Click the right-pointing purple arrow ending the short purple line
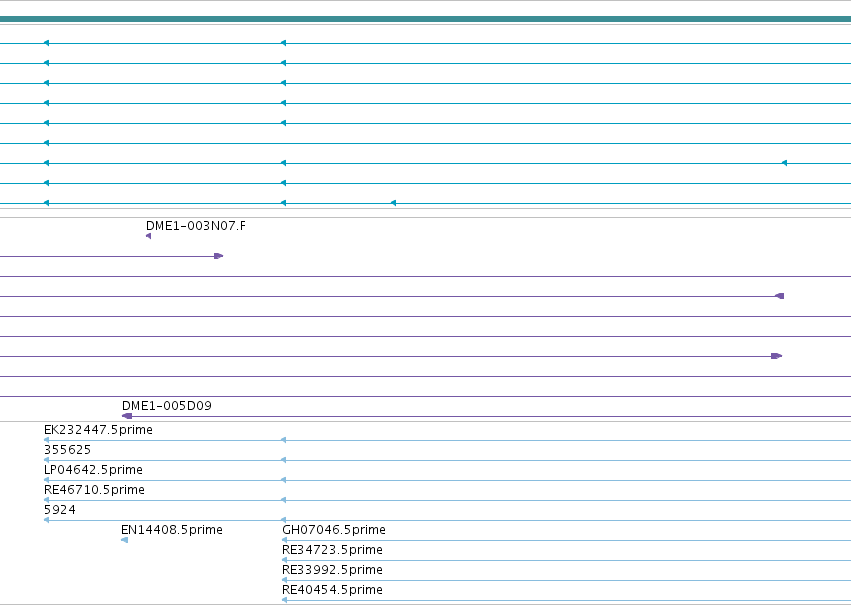Image resolution: width=851 pixels, height=605 pixels. point(219,256)
